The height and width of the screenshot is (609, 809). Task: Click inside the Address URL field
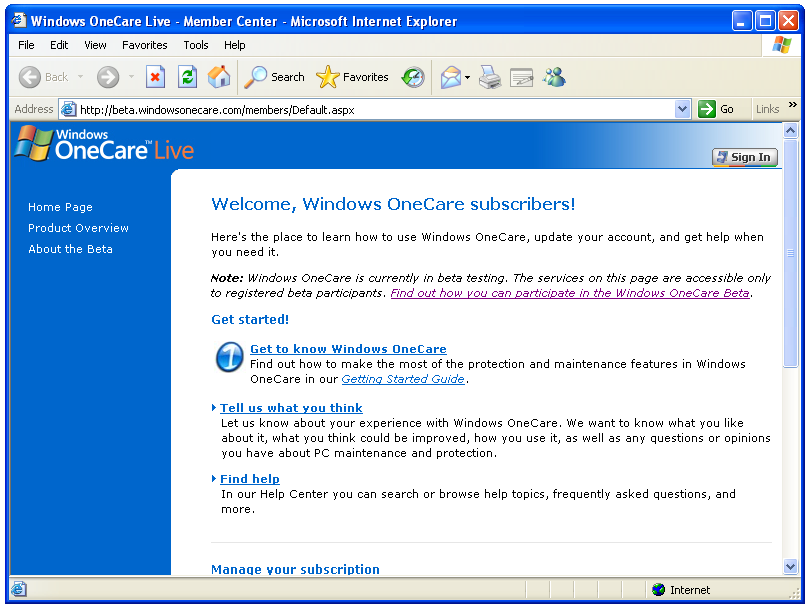pos(374,109)
